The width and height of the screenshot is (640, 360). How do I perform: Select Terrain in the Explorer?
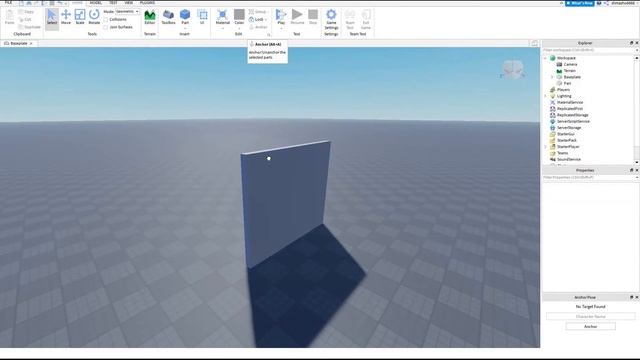(x=569, y=71)
